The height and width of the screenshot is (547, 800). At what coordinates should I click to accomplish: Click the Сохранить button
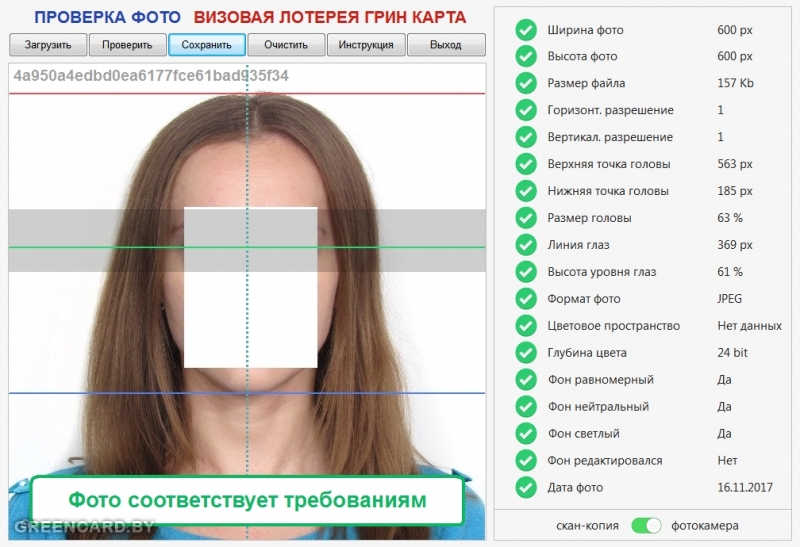[x=207, y=45]
